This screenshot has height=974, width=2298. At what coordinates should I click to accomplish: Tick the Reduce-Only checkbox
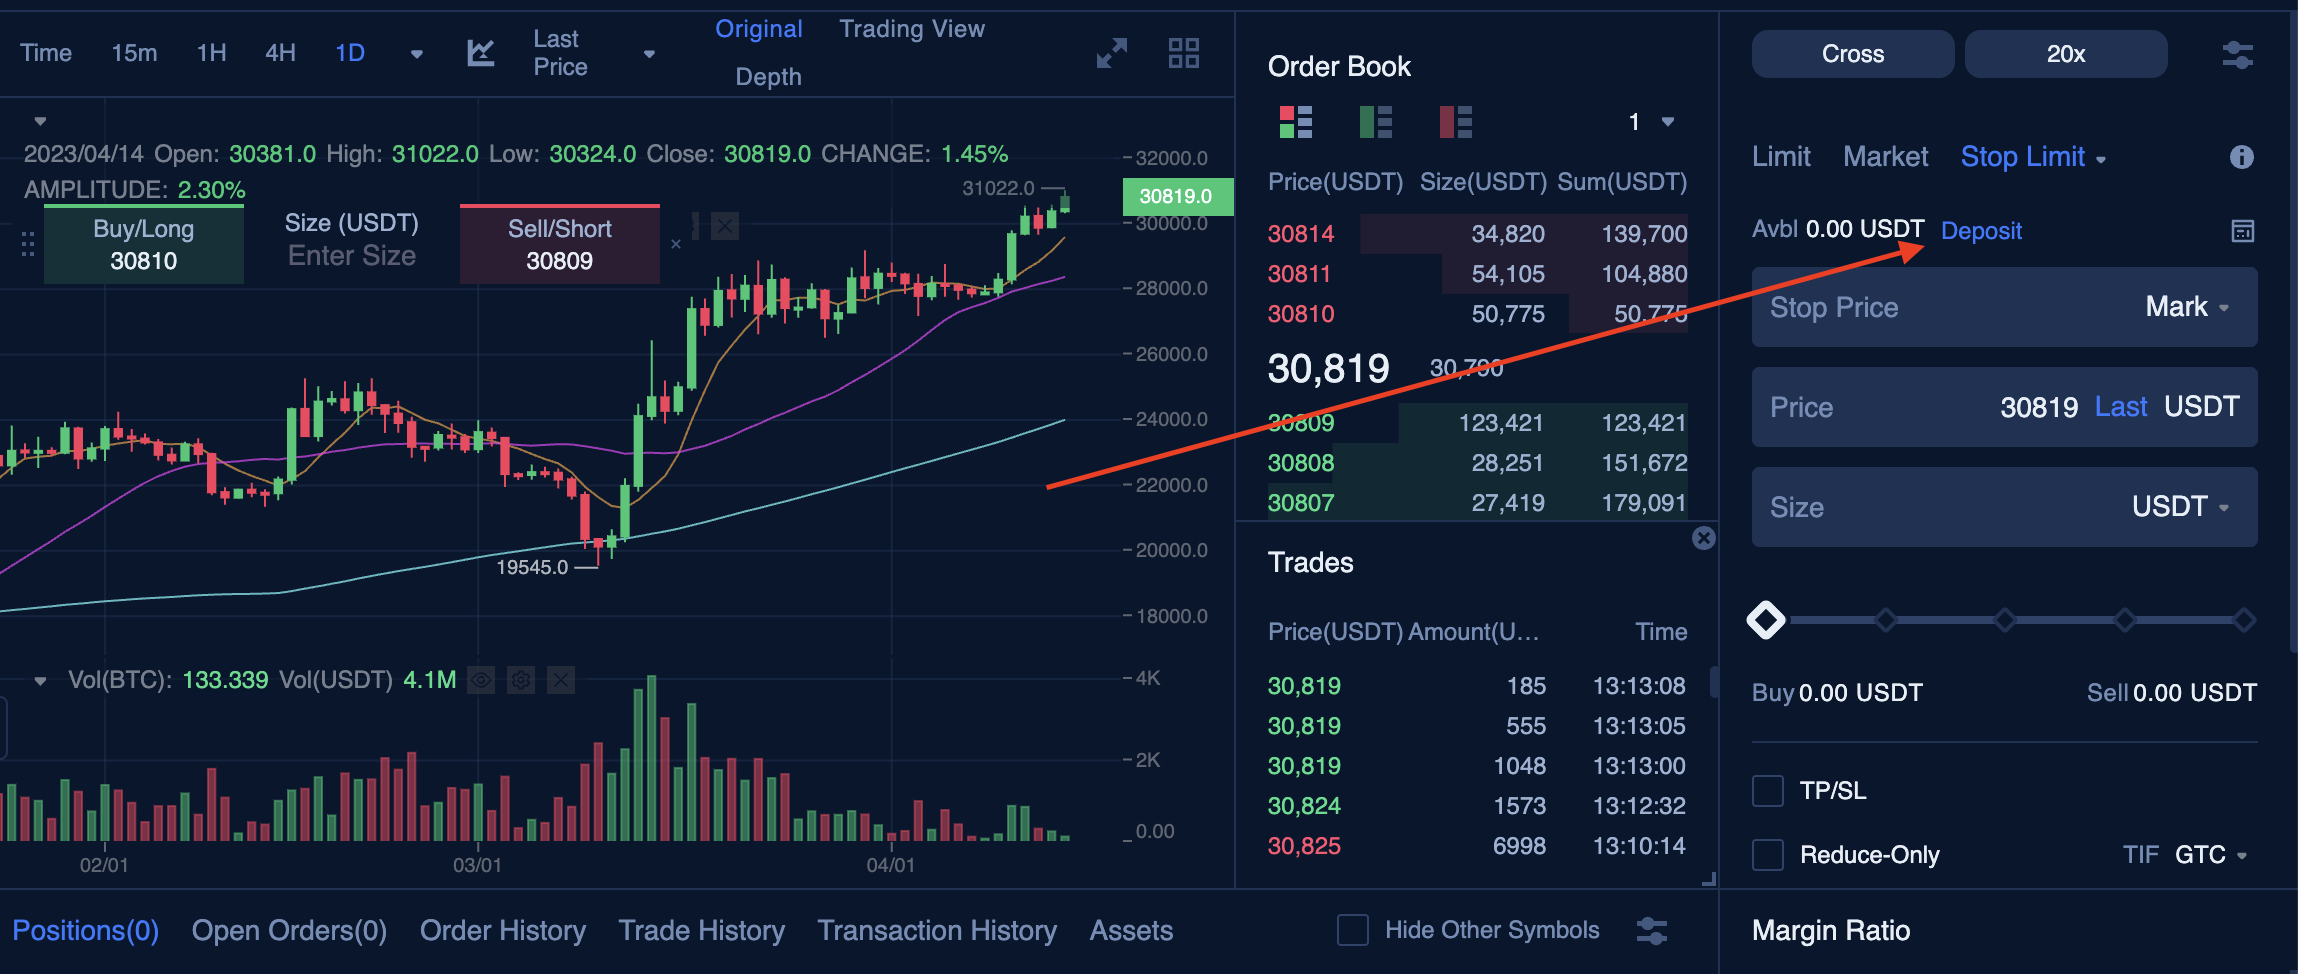pos(1768,855)
